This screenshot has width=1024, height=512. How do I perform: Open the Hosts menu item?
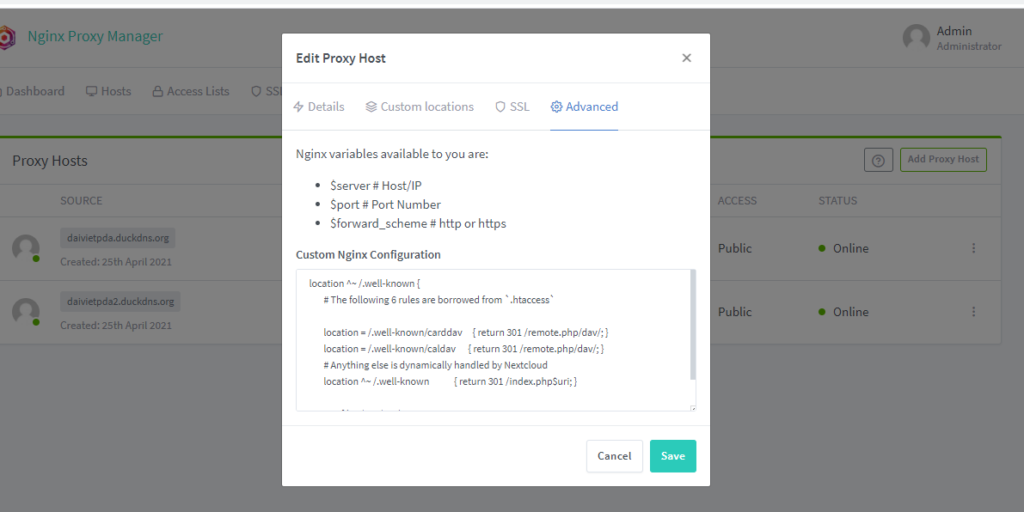[x=108, y=91]
